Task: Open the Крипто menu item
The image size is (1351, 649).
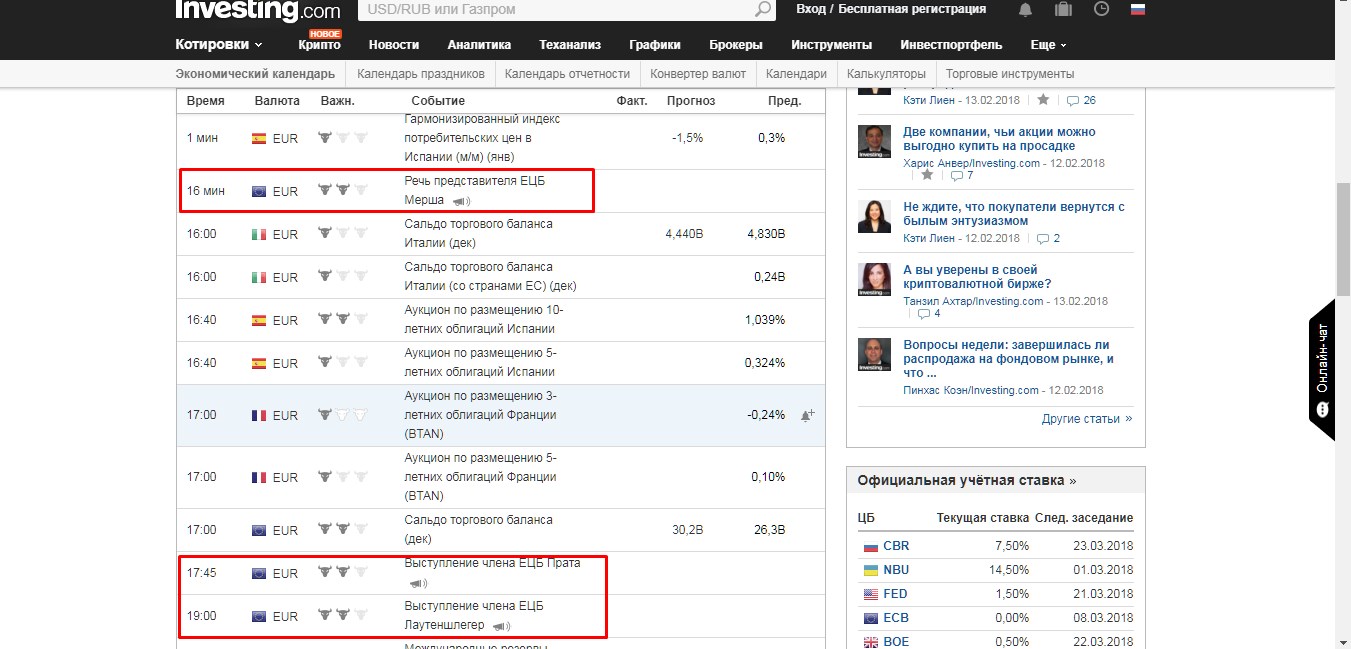Action: (x=319, y=45)
